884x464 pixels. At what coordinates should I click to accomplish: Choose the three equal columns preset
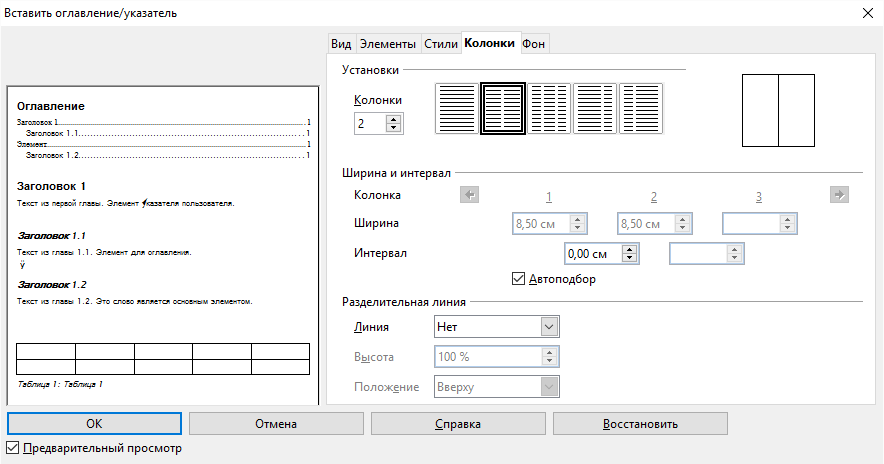(548, 108)
